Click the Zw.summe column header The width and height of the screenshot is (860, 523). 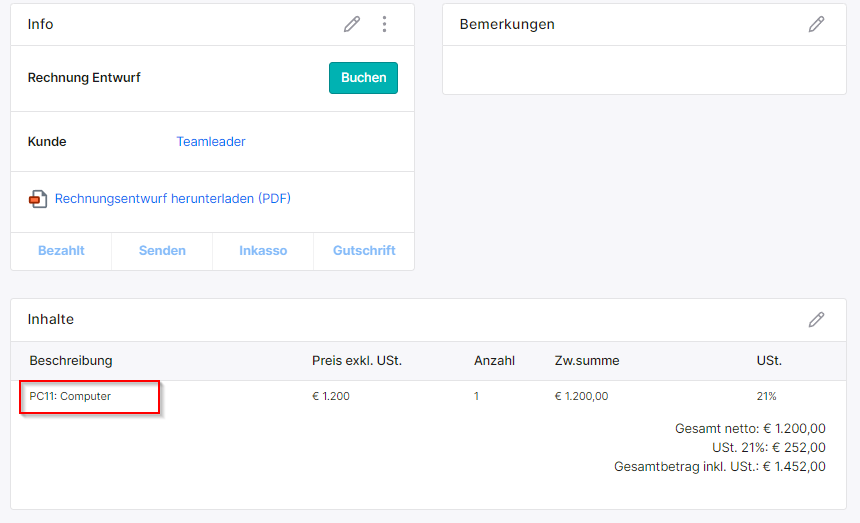(x=587, y=361)
